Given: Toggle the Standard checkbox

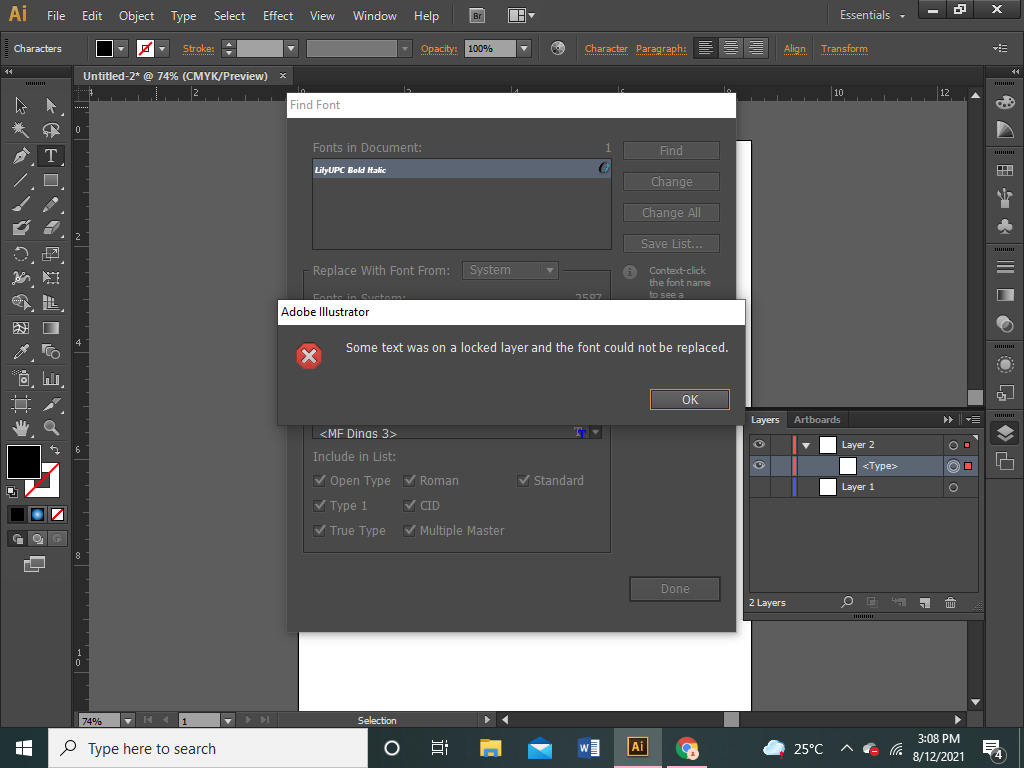Looking at the screenshot, I should pos(523,481).
